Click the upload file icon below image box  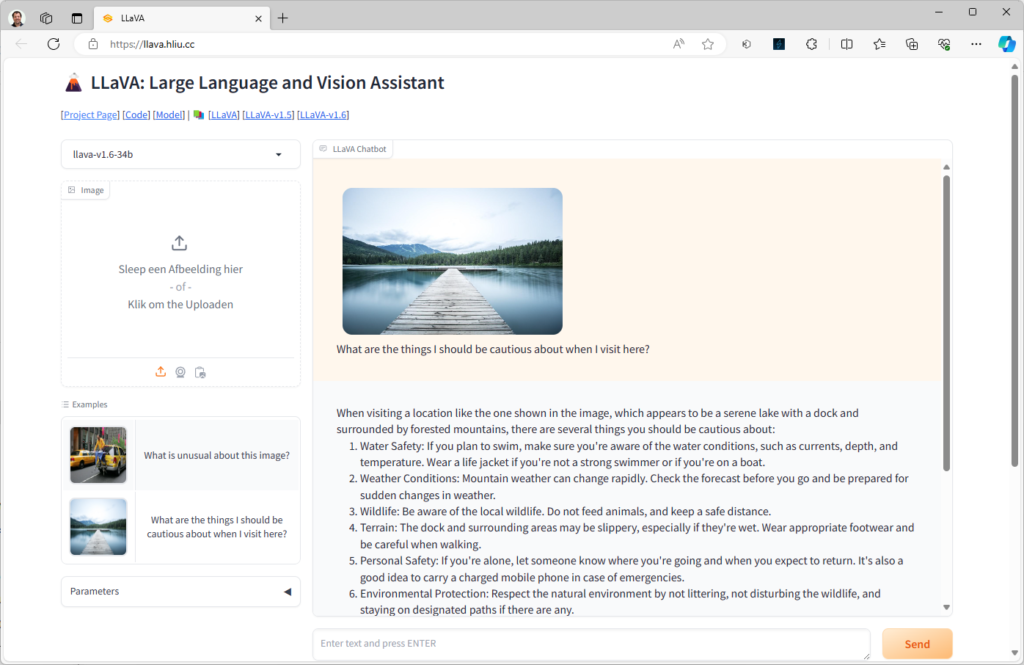(x=160, y=372)
